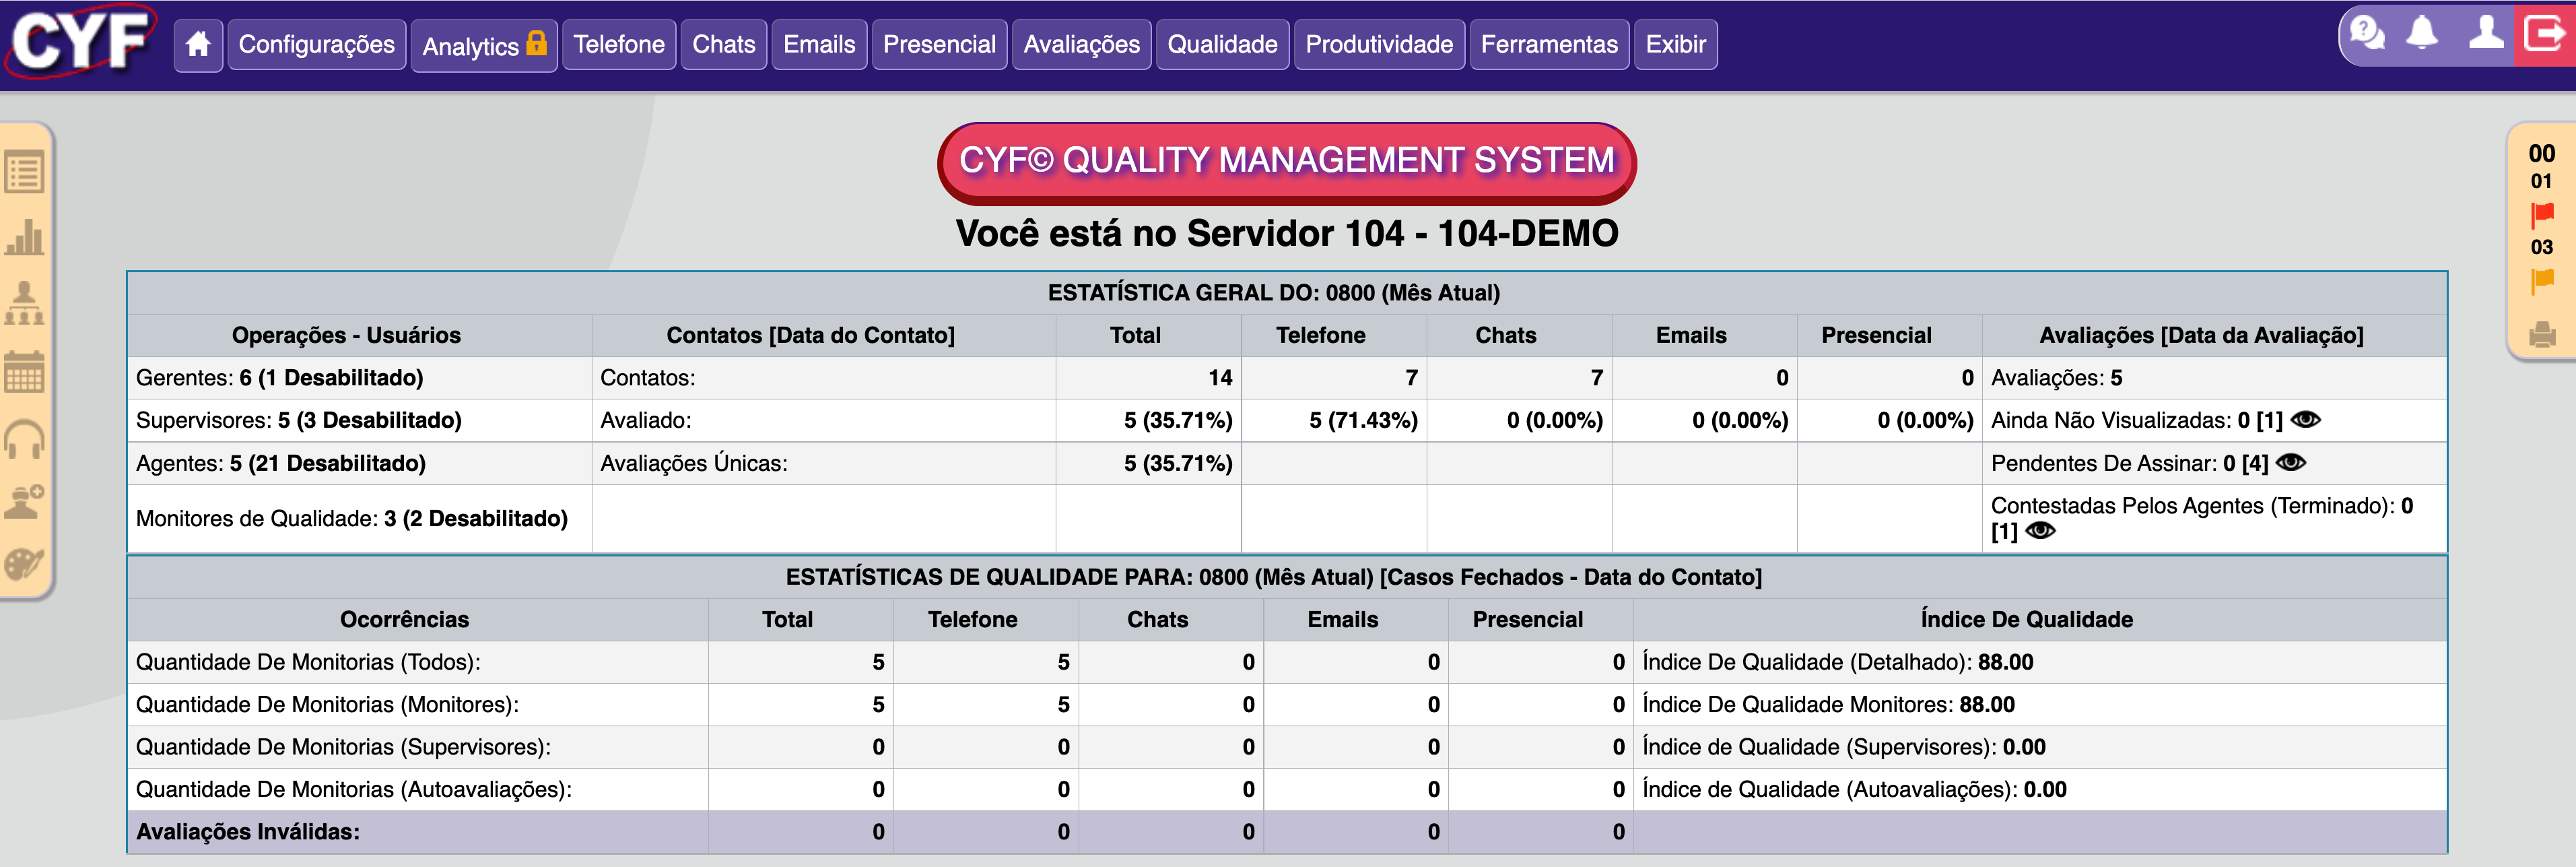Open the Produtividade menu
The height and width of the screenshot is (867, 2576).
1379,45
